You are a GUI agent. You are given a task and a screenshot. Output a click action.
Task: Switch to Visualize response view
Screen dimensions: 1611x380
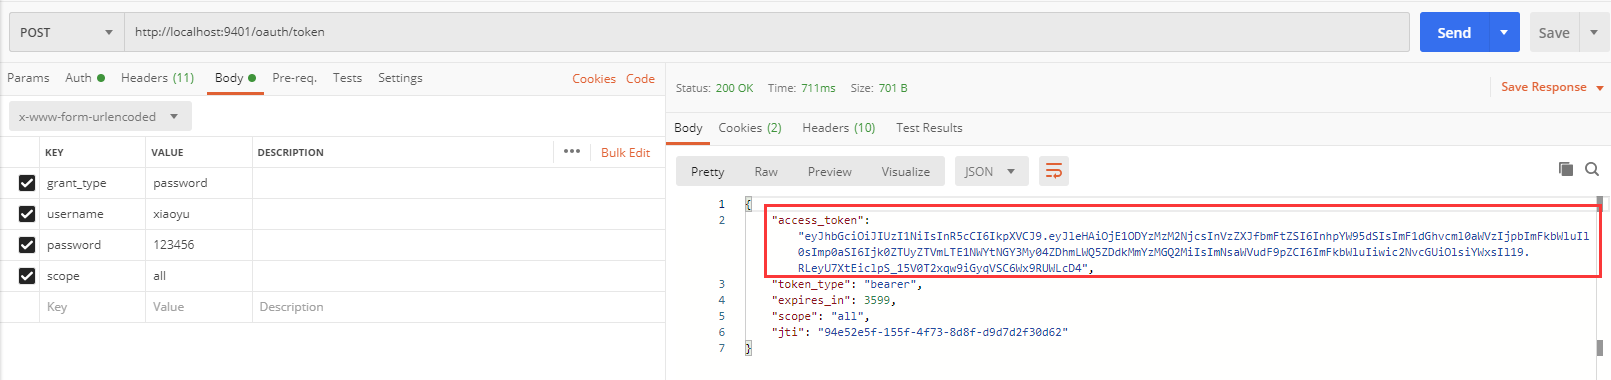pyautogui.click(x=906, y=172)
